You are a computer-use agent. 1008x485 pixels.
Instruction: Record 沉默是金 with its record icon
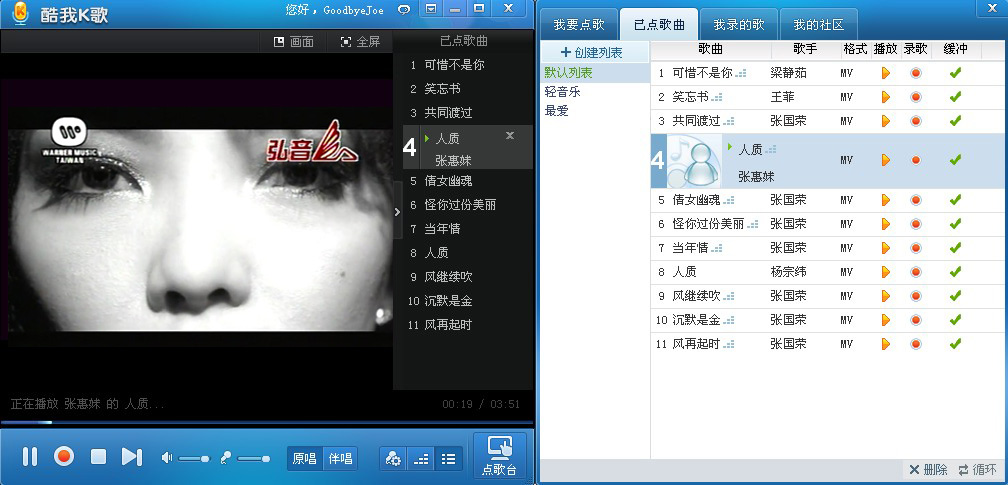tap(916, 320)
